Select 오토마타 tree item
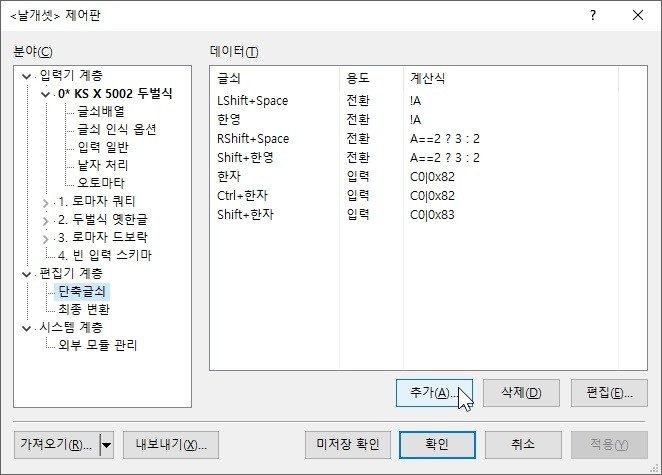Image resolution: width=662 pixels, height=475 pixels. pyautogui.click(x=101, y=182)
